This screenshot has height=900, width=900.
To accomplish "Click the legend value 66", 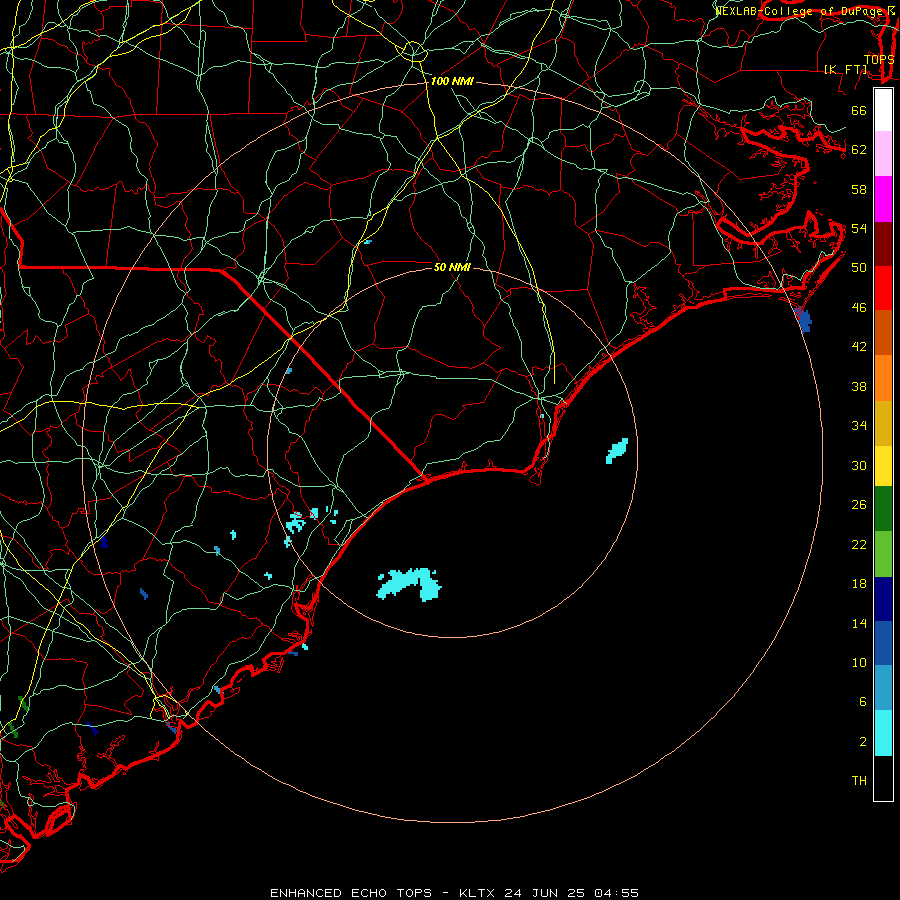I will point(859,110).
